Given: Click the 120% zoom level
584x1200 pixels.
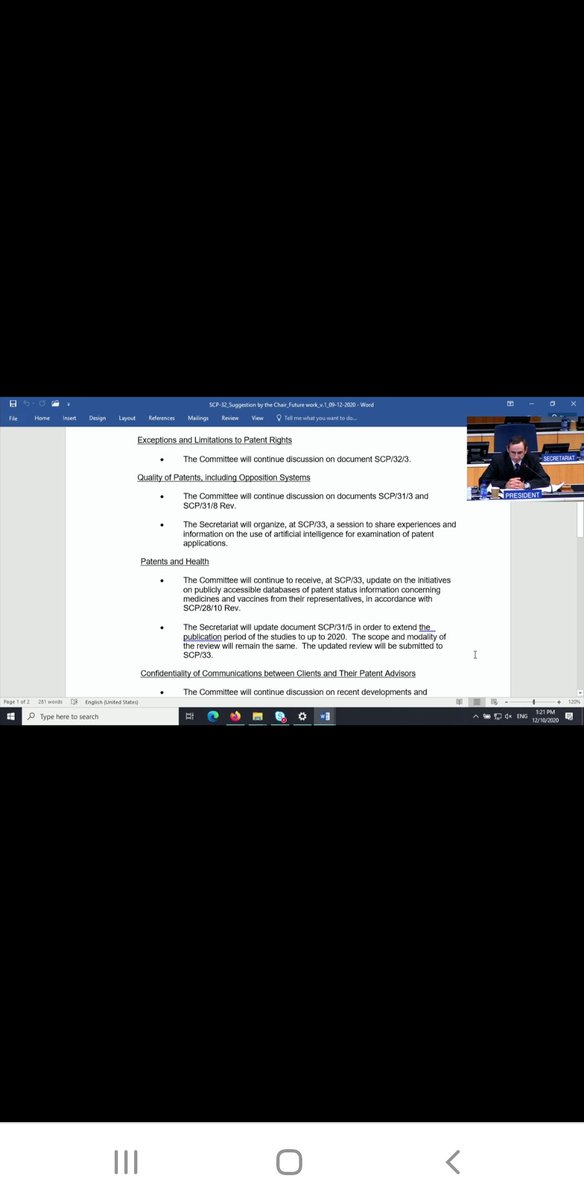Looking at the screenshot, I should [x=573, y=702].
